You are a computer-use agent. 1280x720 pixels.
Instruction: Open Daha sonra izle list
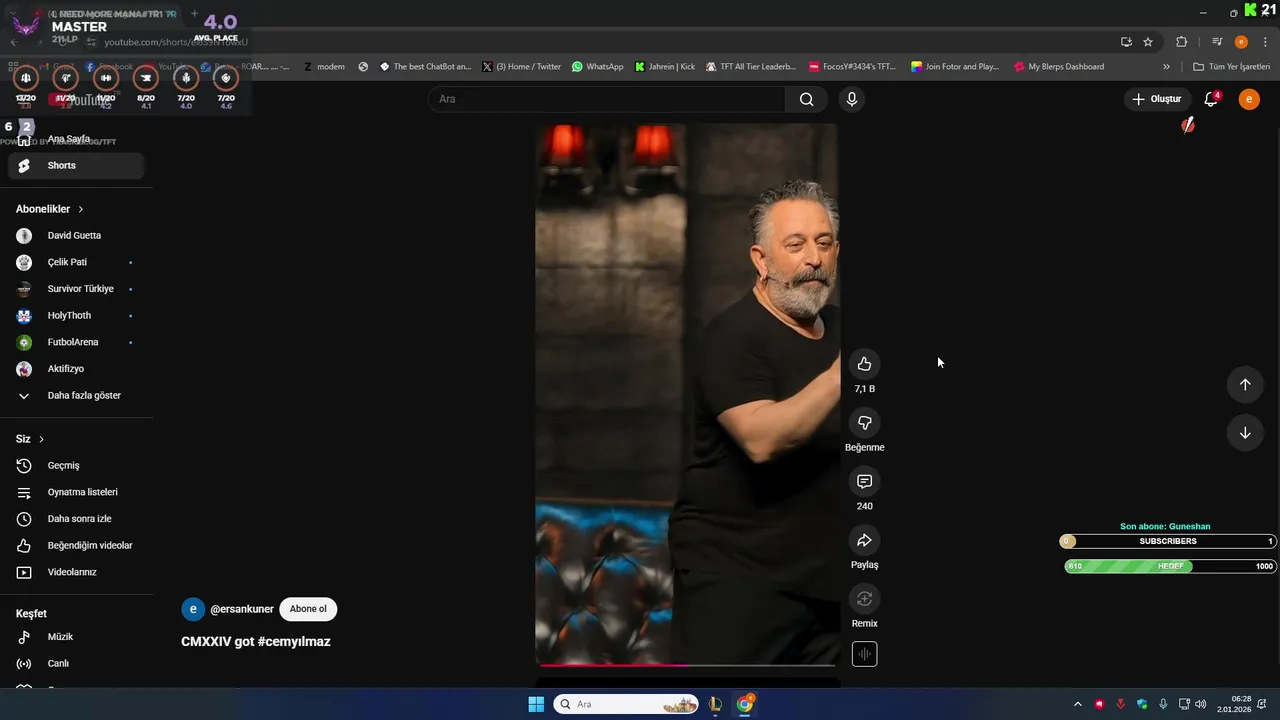pyautogui.click(x=76, y=519)
